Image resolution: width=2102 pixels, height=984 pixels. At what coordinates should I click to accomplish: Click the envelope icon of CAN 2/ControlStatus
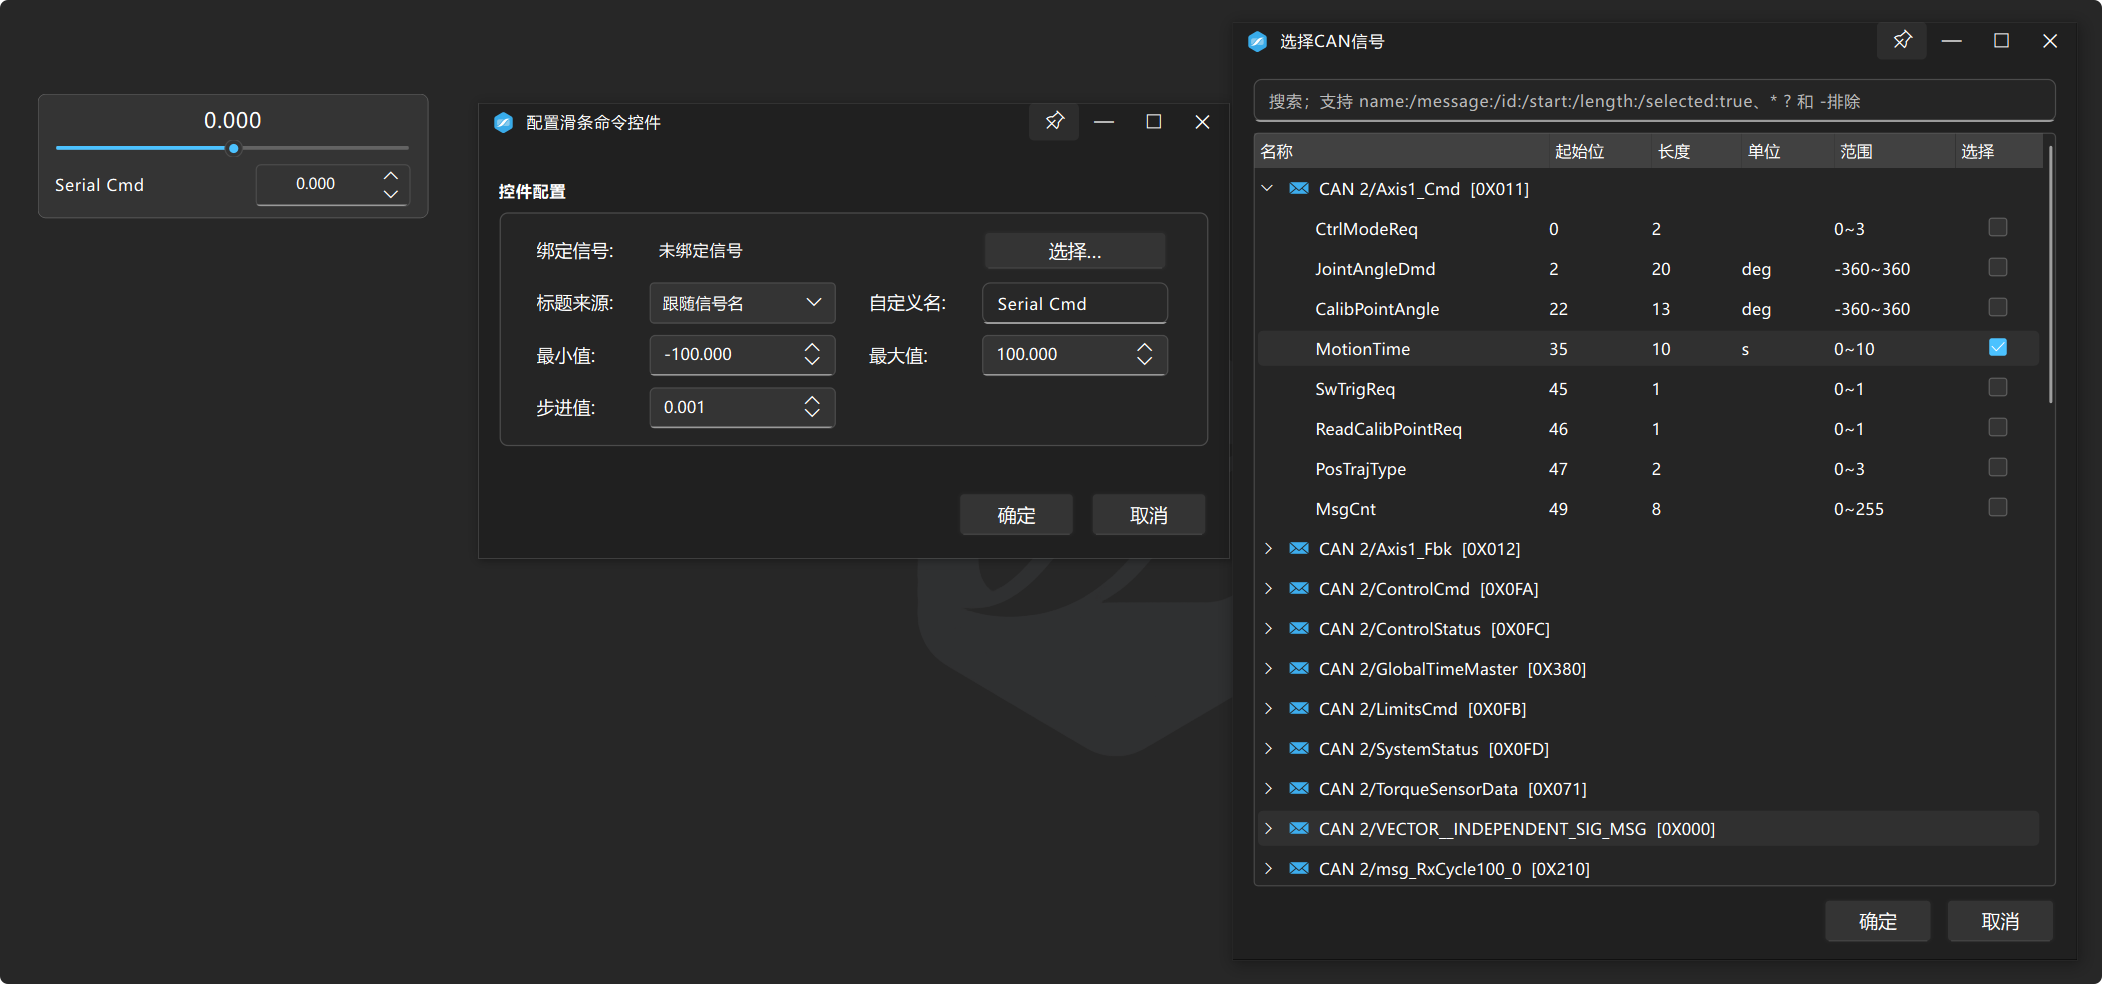[x=1299, y=628]
